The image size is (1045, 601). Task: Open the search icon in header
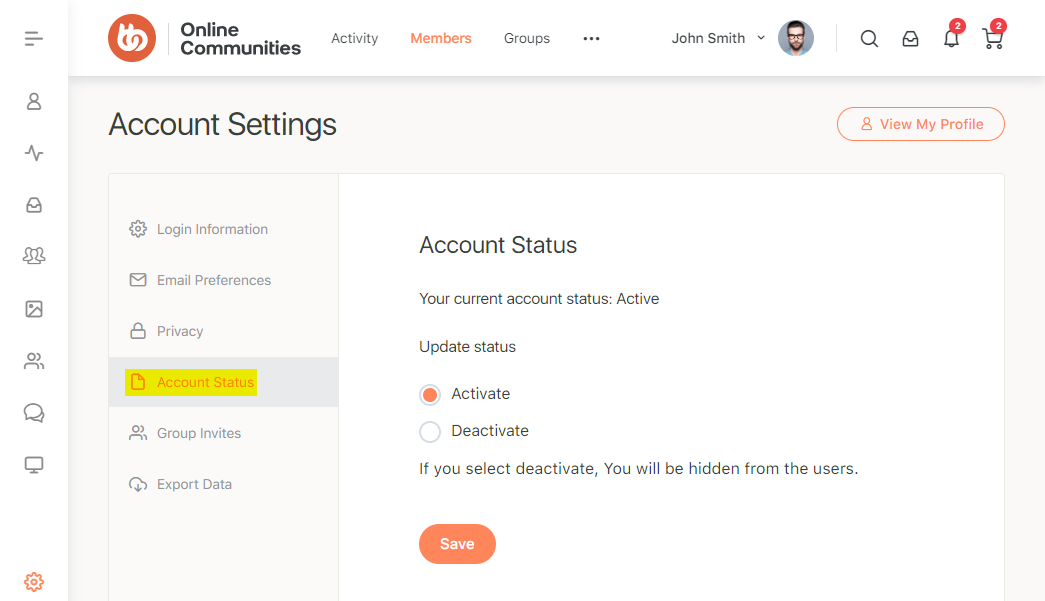pos(869,39)
